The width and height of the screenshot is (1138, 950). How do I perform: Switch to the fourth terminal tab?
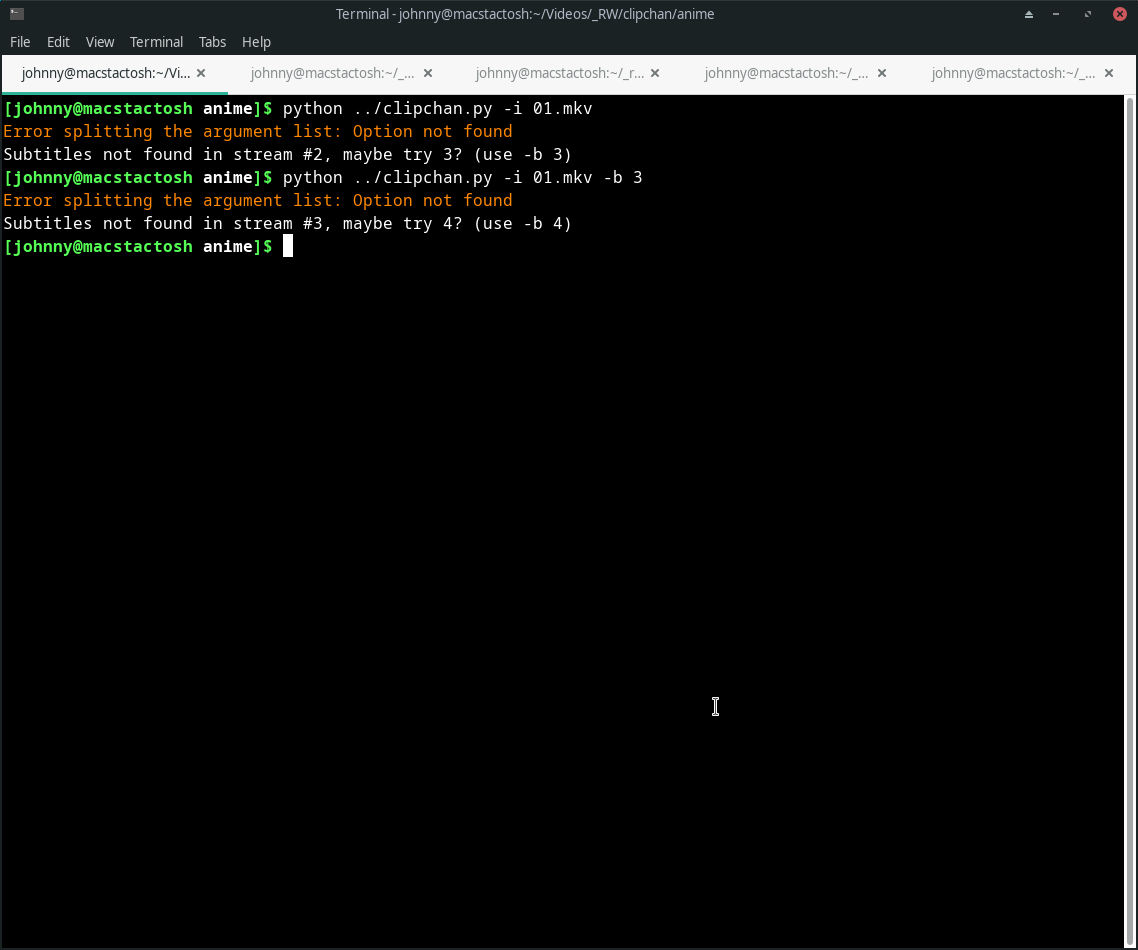click(x=786, y=73)
